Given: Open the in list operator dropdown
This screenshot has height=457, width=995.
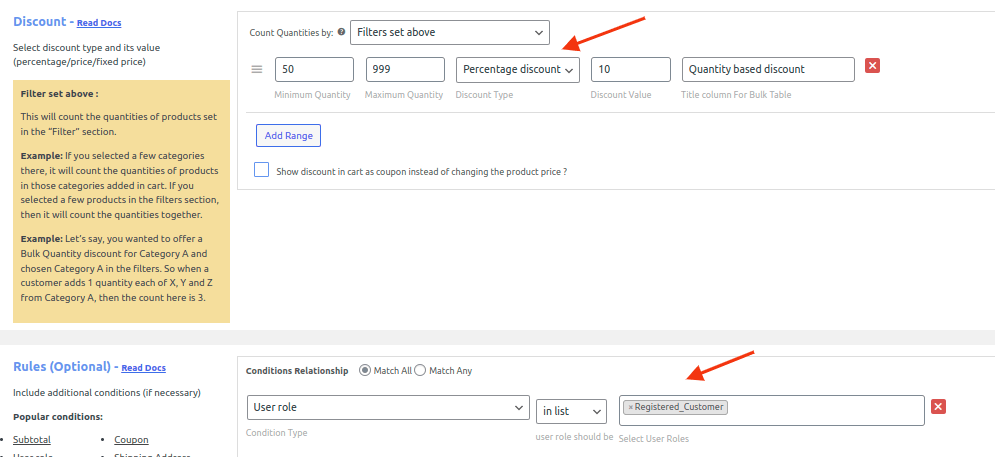Looking at the screenshot, I should click(x=571, y=411).
